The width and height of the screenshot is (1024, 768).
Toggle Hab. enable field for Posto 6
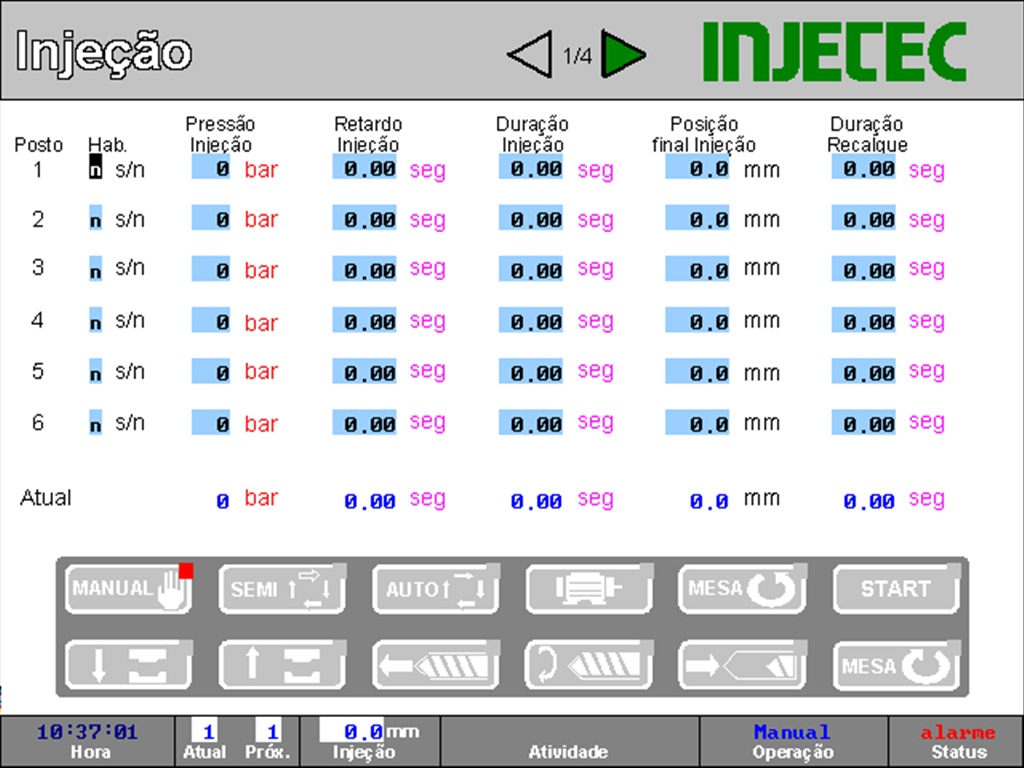click(x=95, y=424)
